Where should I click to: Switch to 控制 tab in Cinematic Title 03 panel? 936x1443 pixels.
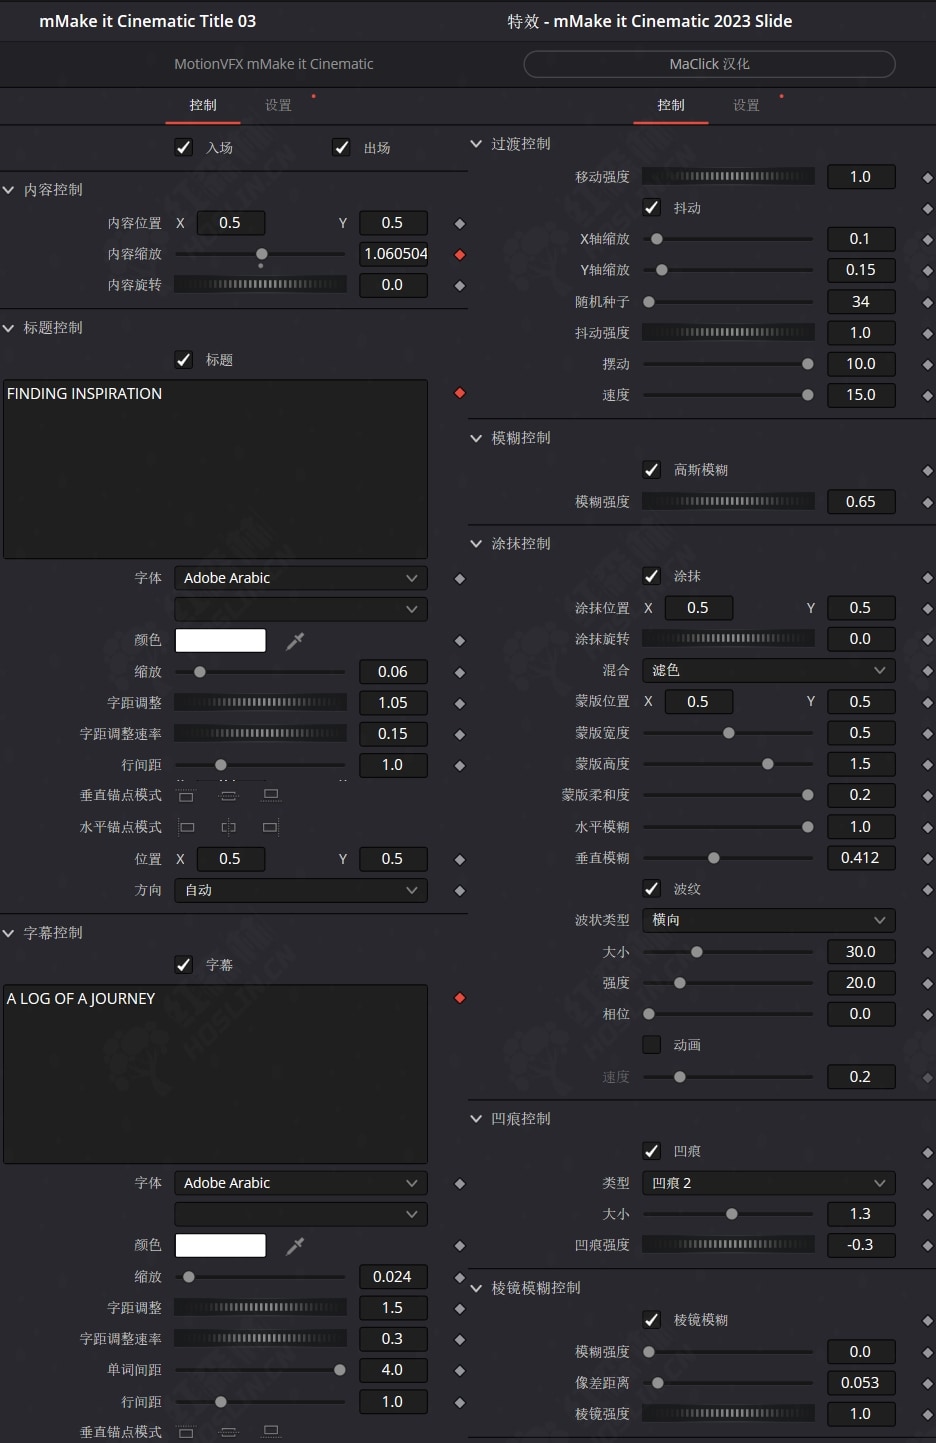pos(203,105)
